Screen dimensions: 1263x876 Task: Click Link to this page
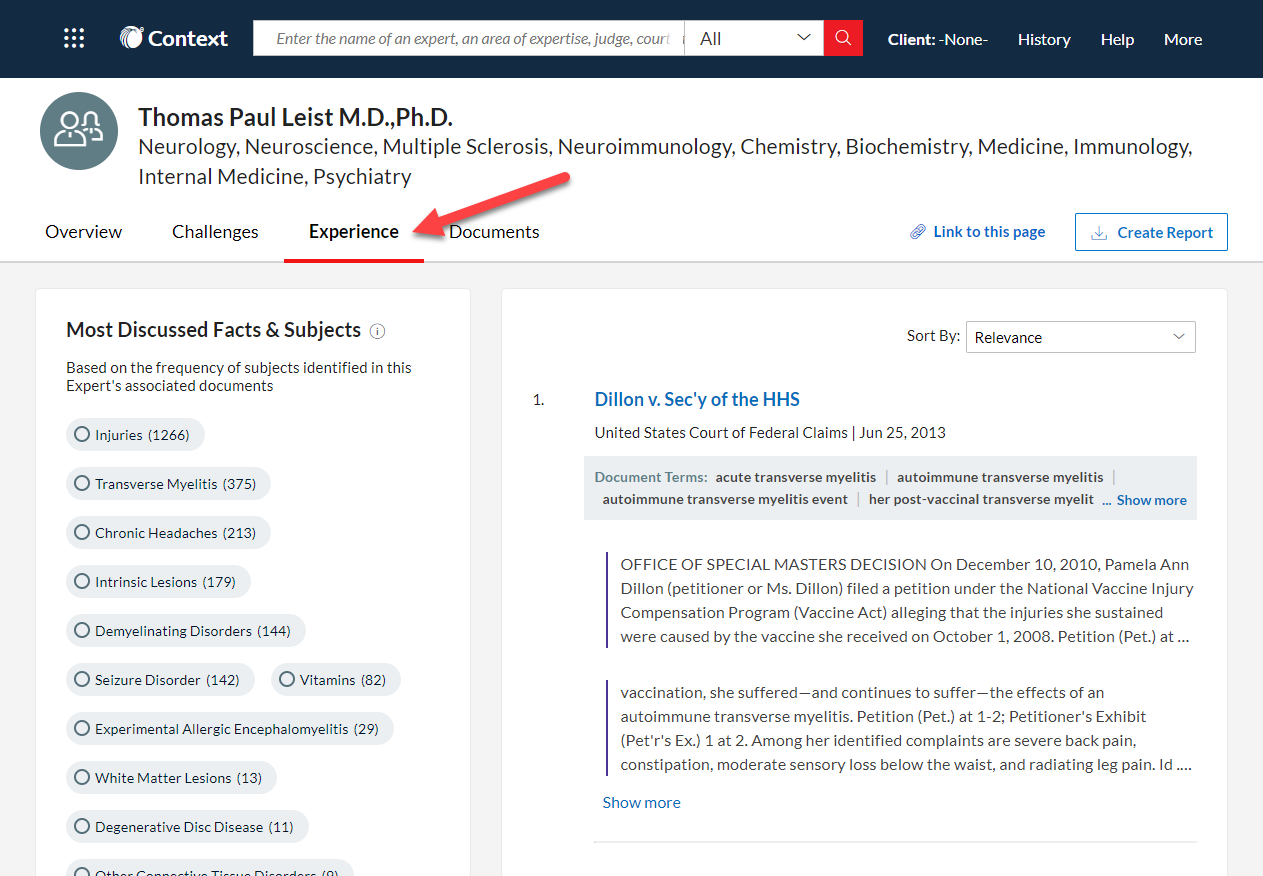coord(989,232)
